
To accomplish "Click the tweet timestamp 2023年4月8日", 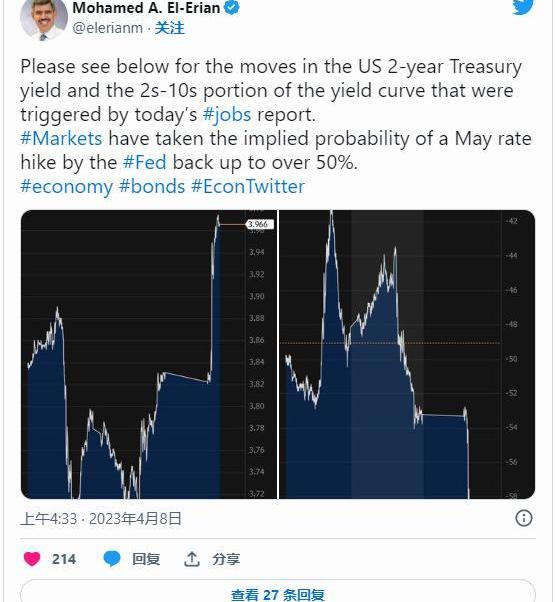I will (x=135, y=519).
